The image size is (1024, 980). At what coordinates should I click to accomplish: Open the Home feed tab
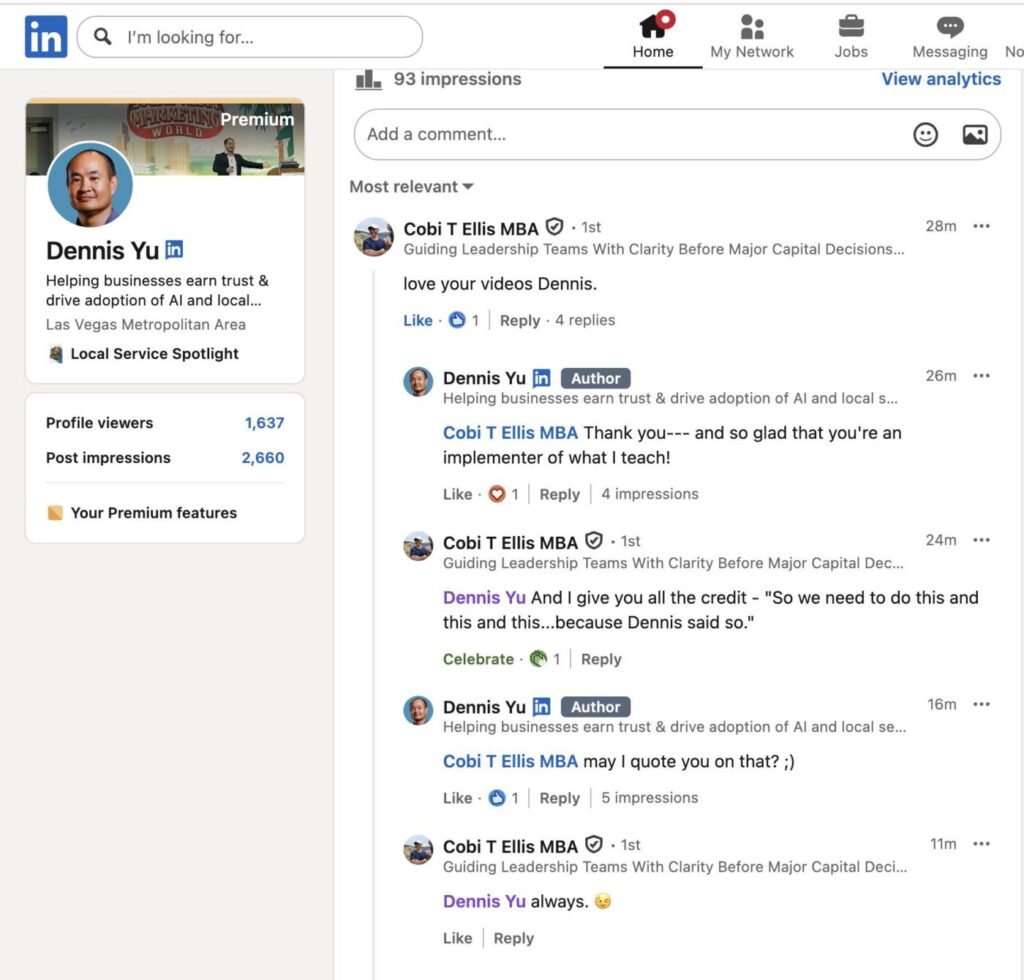[x=653, y=37]
